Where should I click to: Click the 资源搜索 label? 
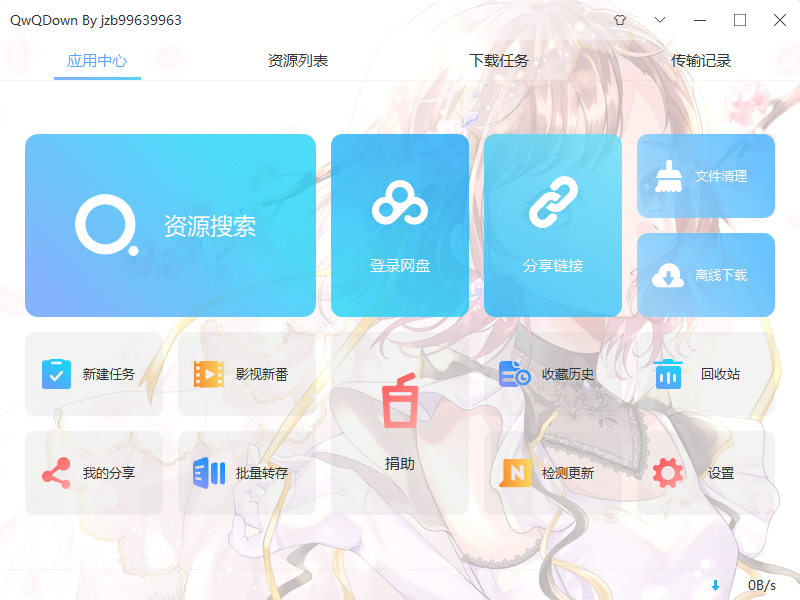210,226
